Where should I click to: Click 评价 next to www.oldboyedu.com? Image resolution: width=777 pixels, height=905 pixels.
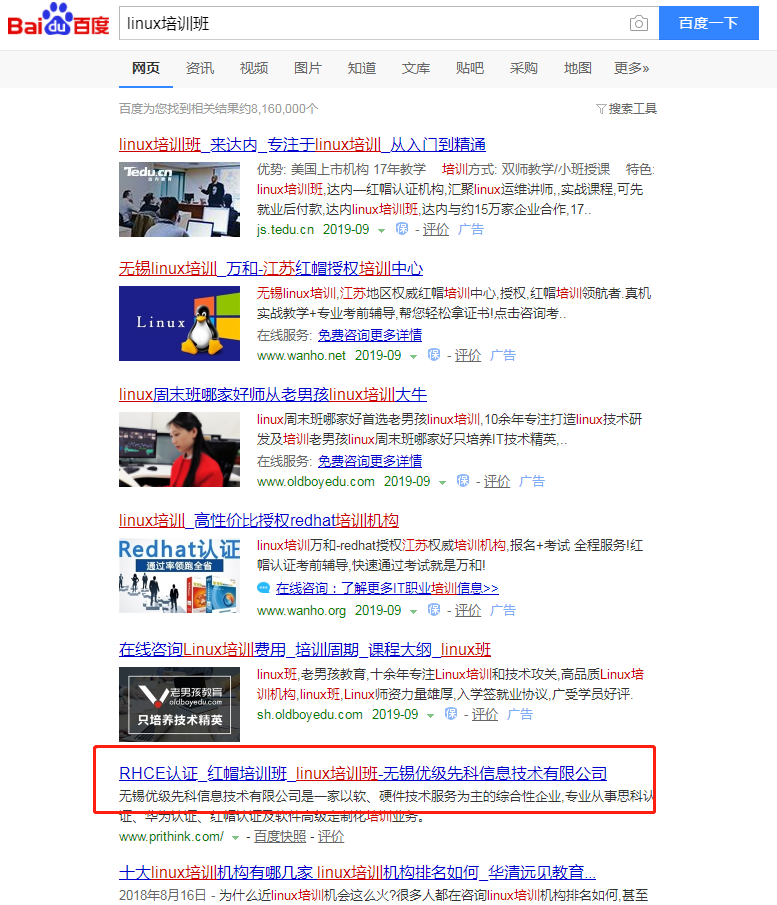(496, 481)
